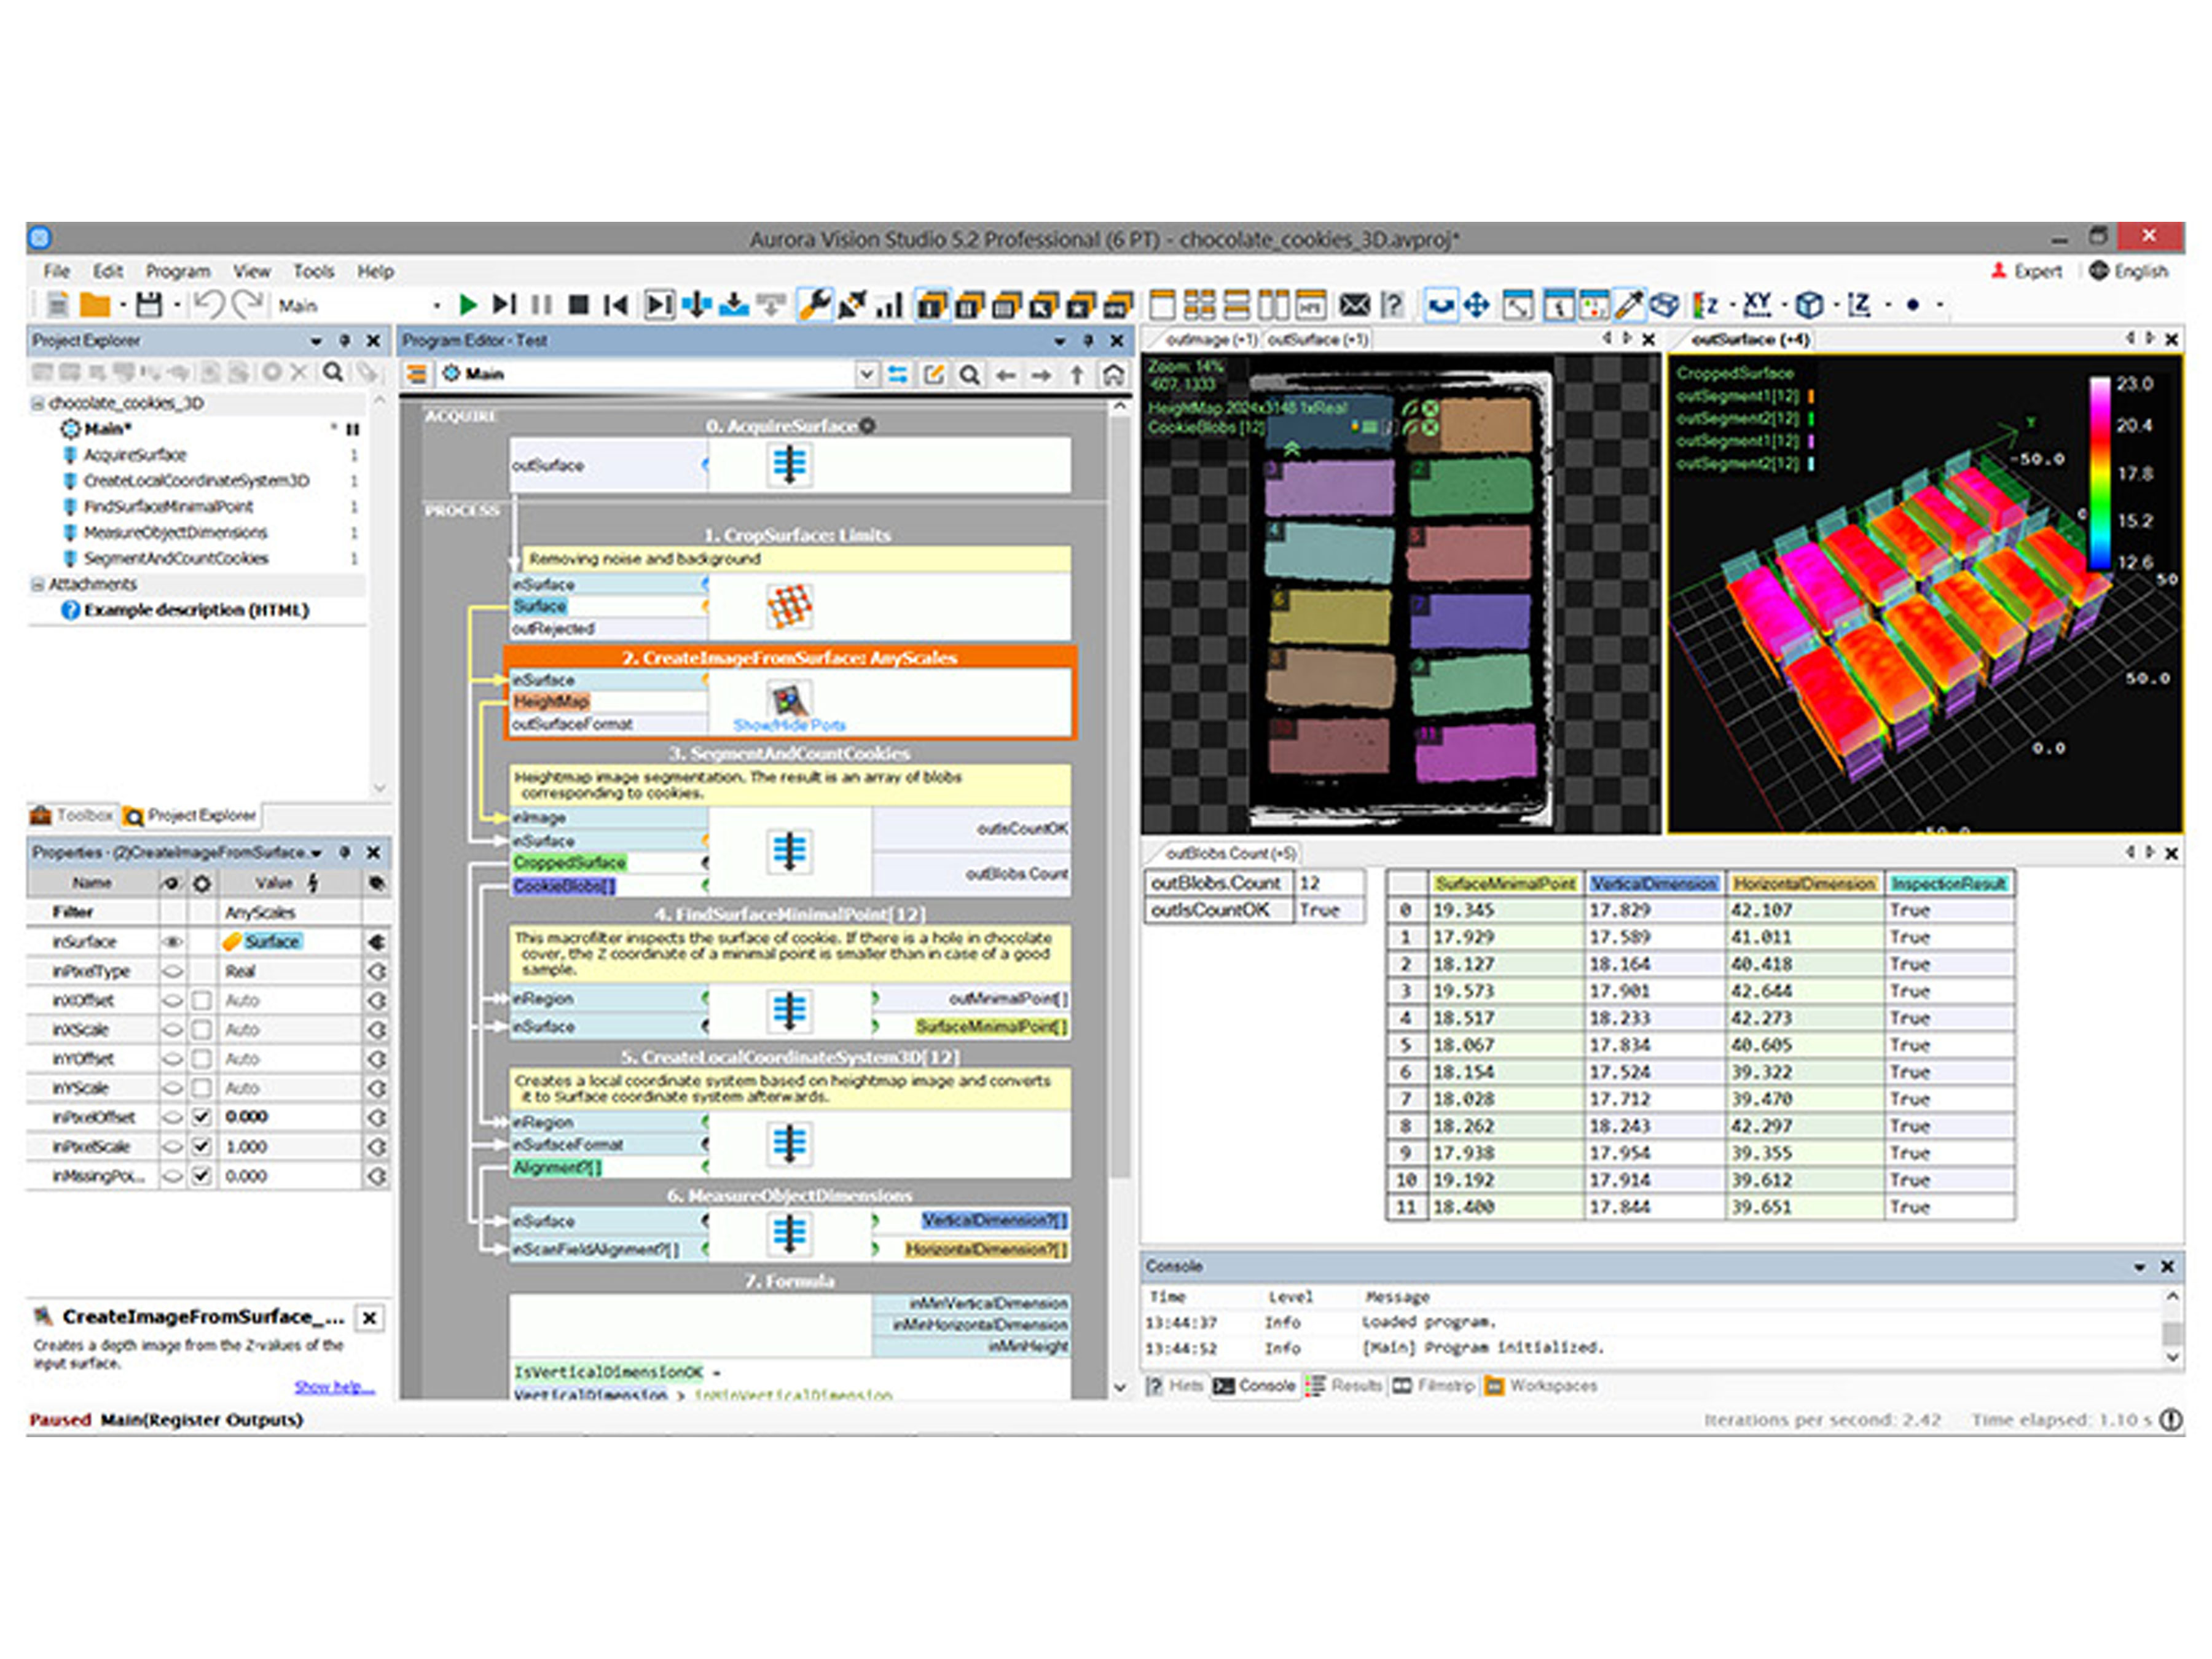Click search icon in Project Explorer toolbar

pos(333,372)
